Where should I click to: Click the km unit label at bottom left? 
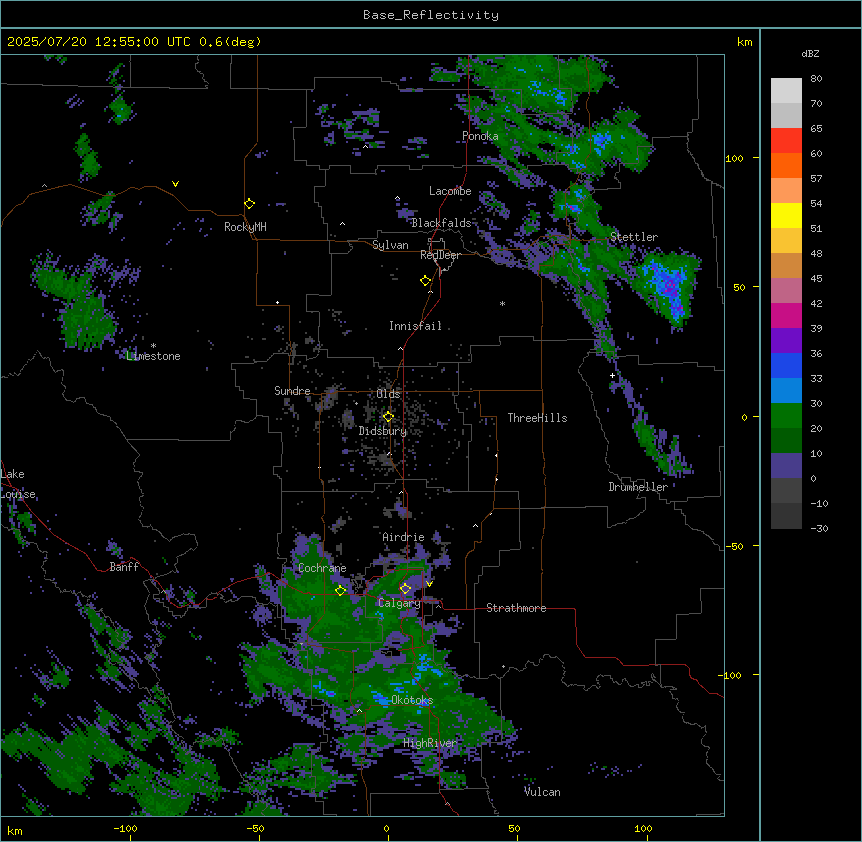[15, 830]
